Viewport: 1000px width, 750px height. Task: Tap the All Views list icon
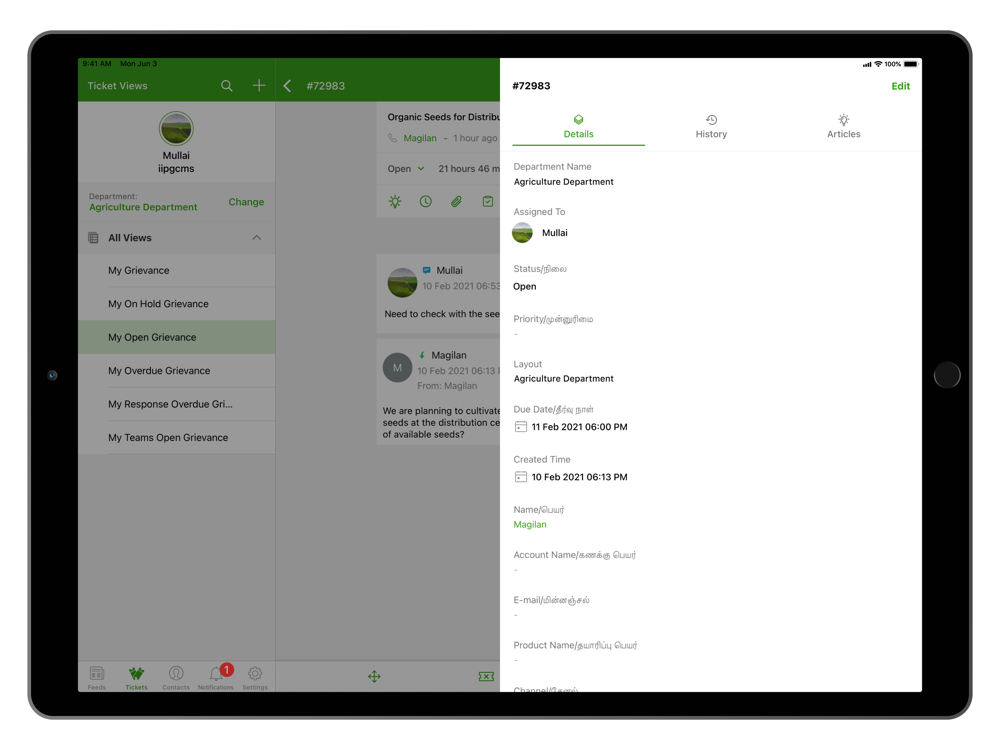(x=93, y=238)
